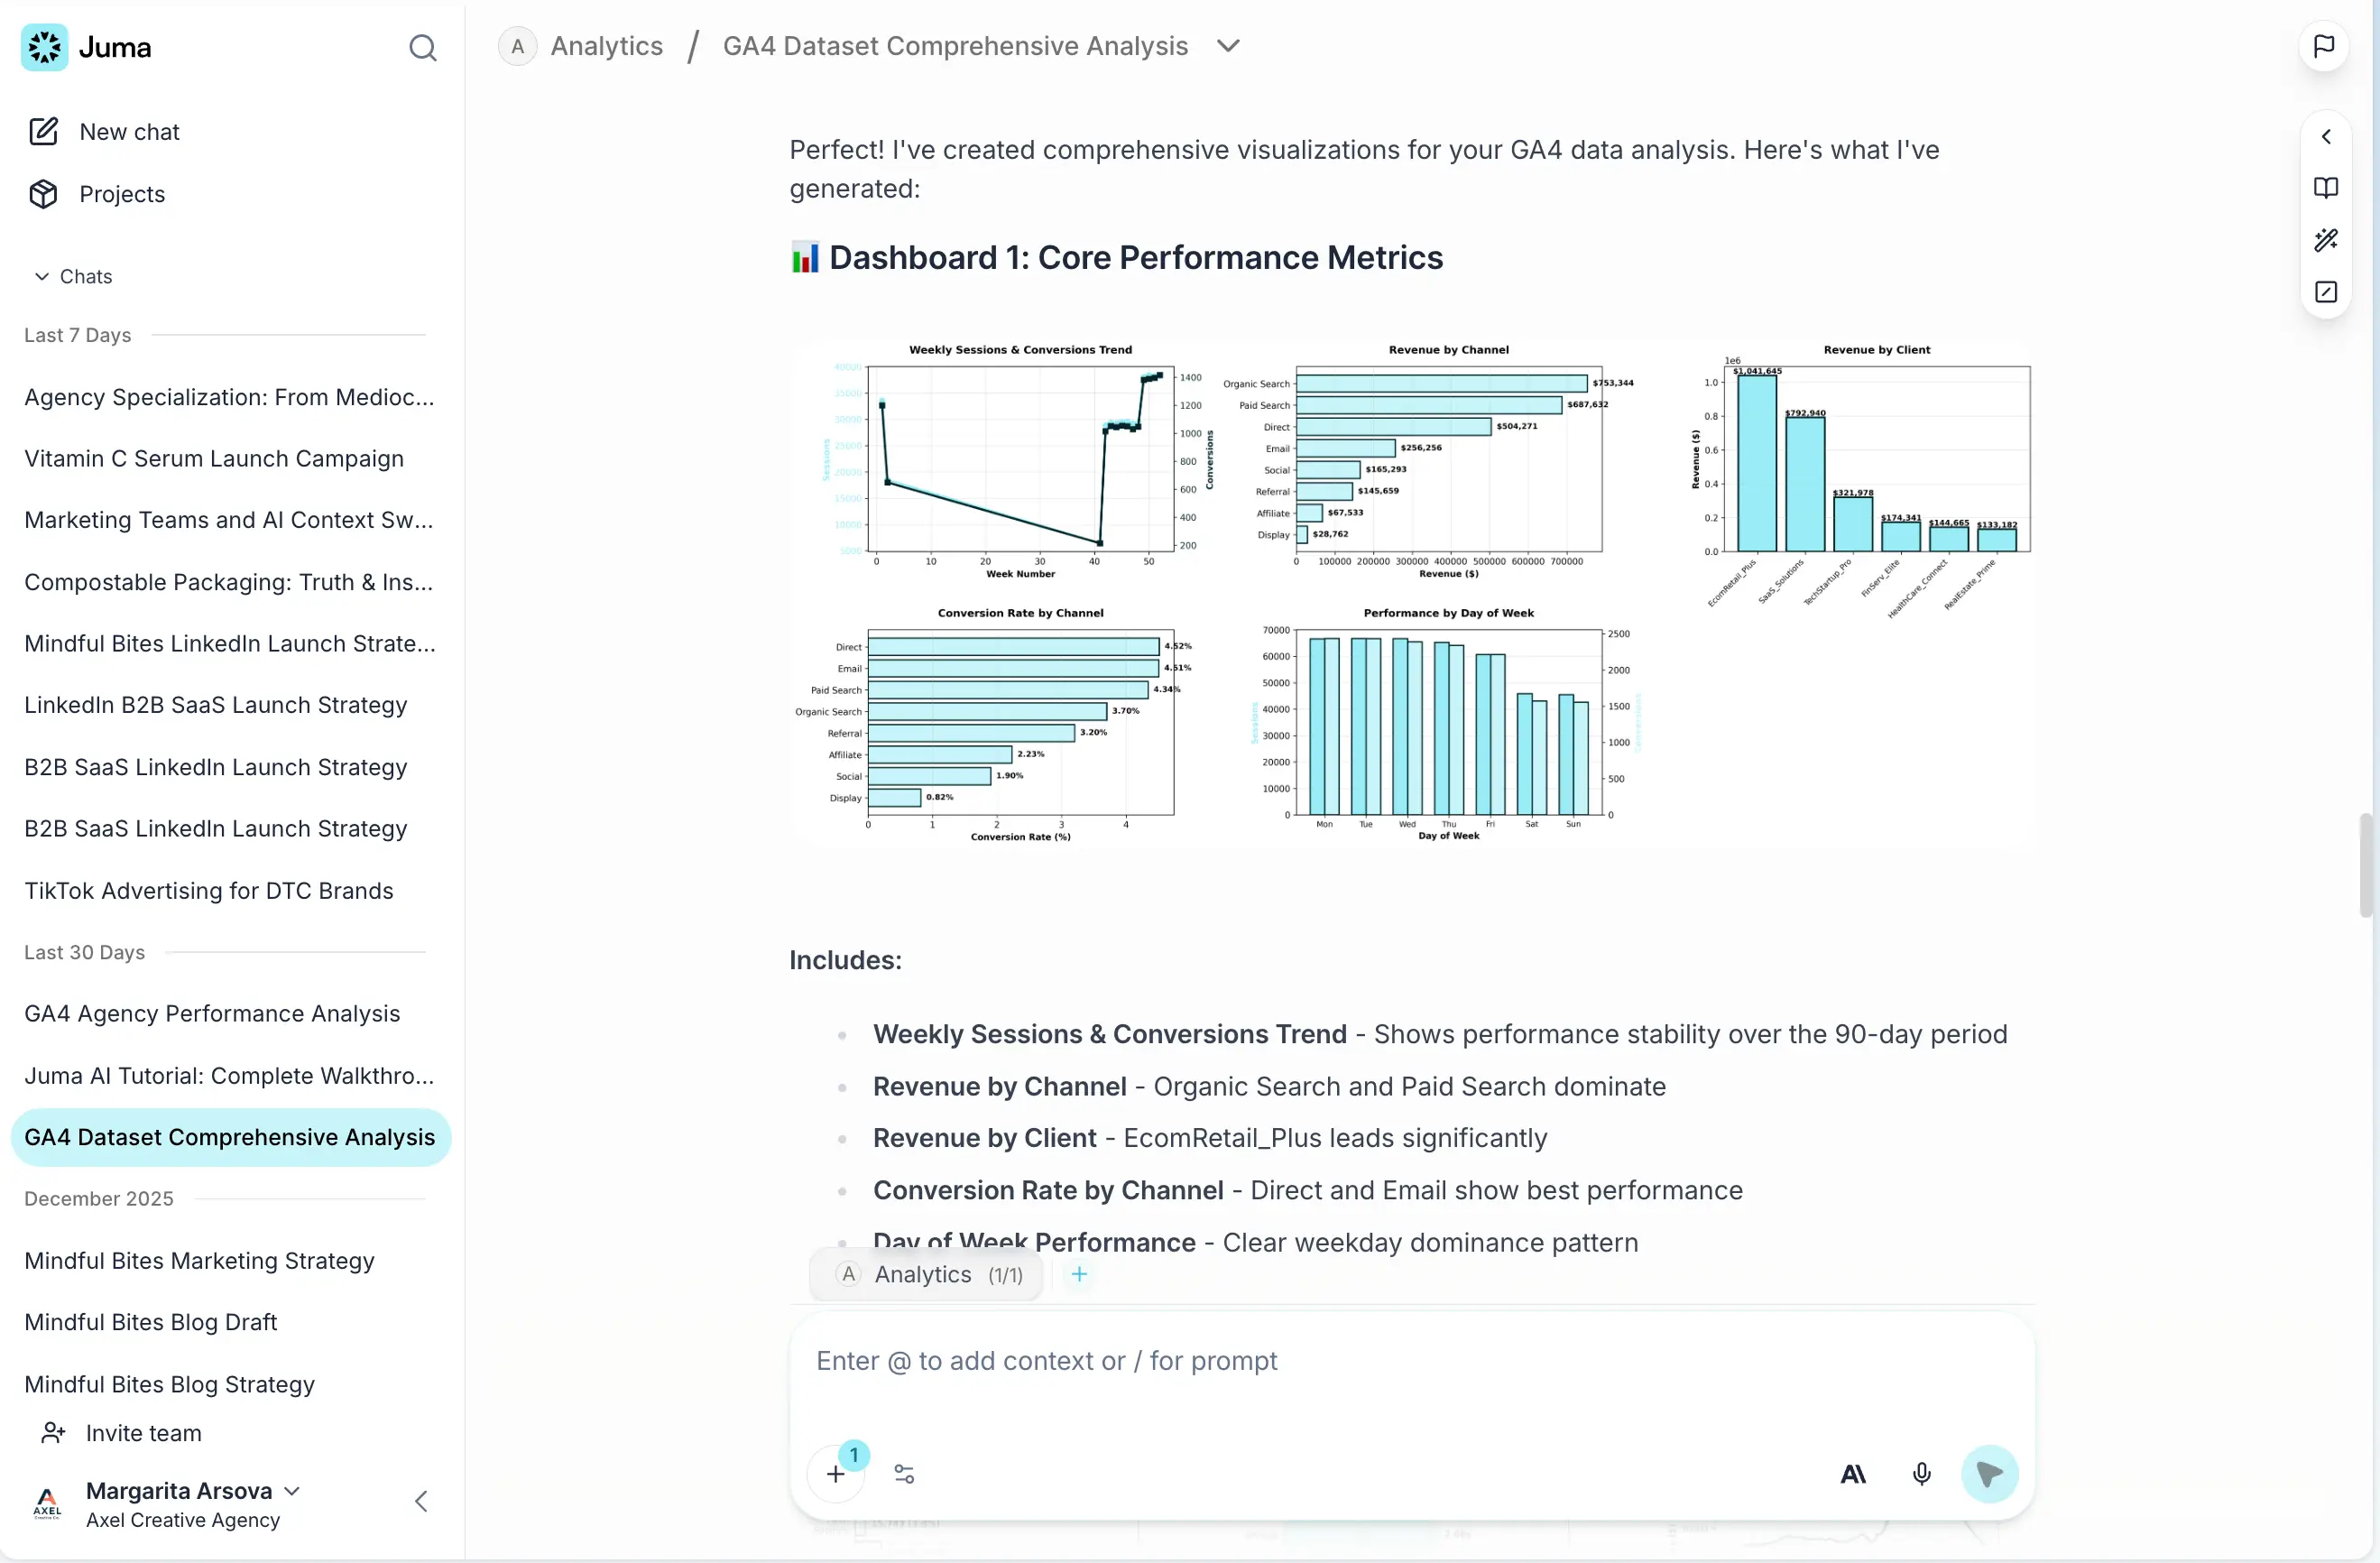Open Vitamin C Serum Launch Campaign chat
2380x1563 pixels.
[214, 458]
